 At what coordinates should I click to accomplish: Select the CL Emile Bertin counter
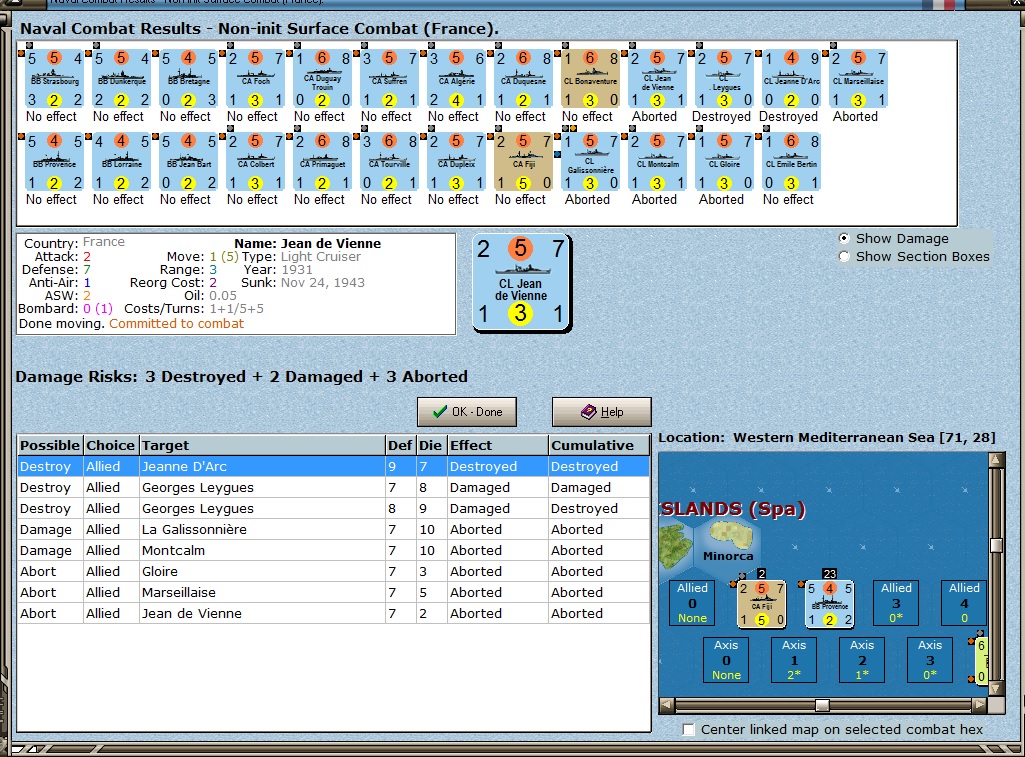point(791,162)
